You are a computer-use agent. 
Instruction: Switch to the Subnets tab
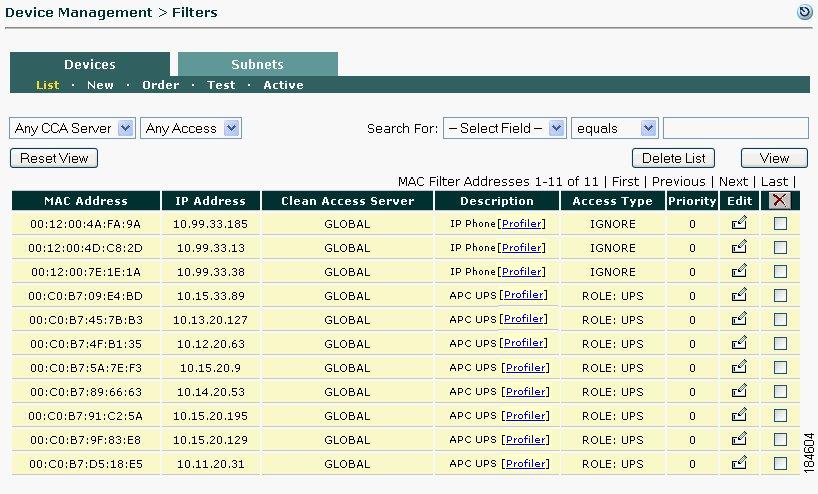point(257,64)
